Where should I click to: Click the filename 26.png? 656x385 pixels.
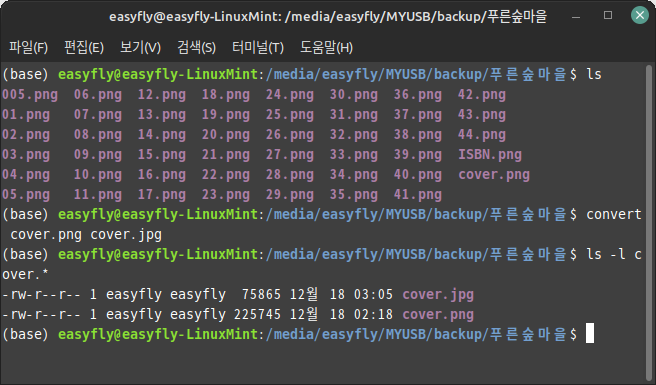pos(290,135)
